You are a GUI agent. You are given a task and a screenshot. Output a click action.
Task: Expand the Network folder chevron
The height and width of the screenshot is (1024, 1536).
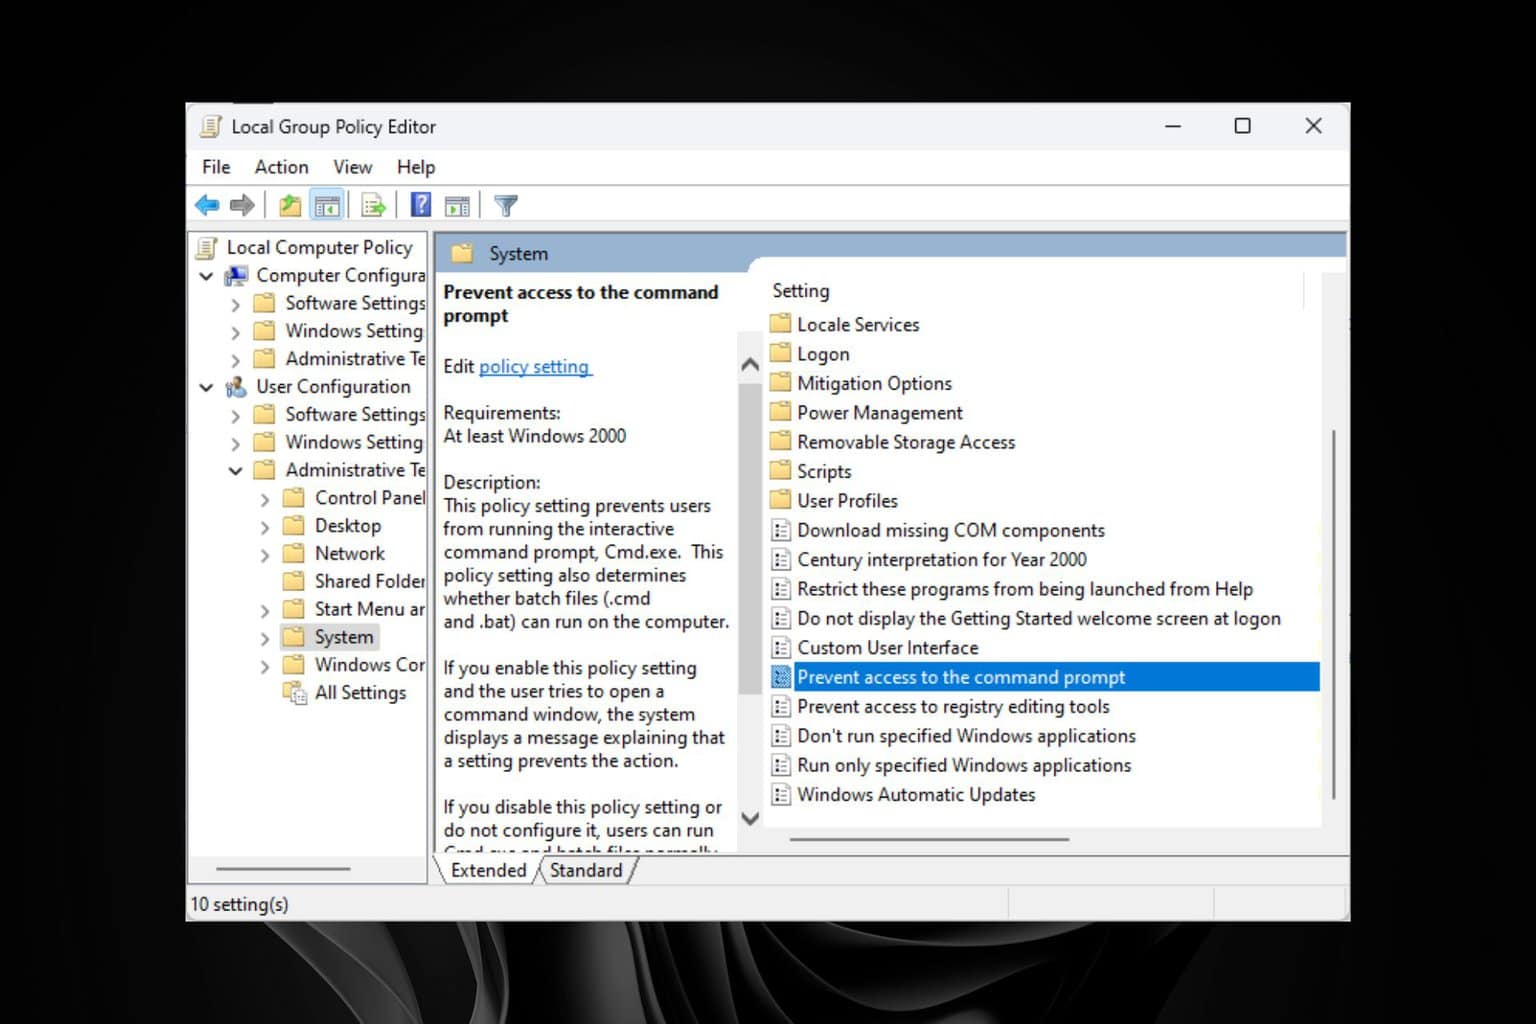[264, 554]
